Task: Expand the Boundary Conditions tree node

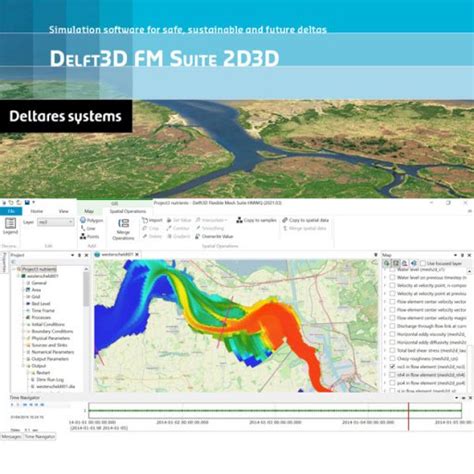Action: click(x=23, y=331)
